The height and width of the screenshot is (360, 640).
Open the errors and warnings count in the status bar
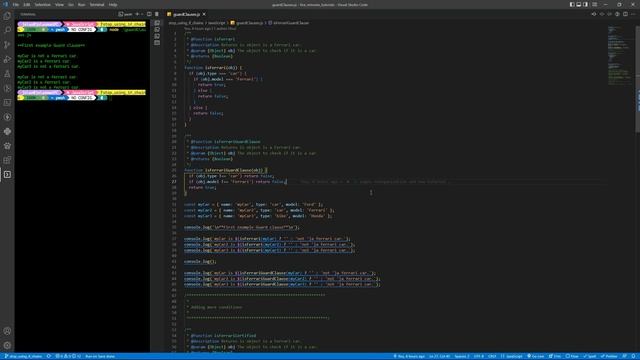68,356
